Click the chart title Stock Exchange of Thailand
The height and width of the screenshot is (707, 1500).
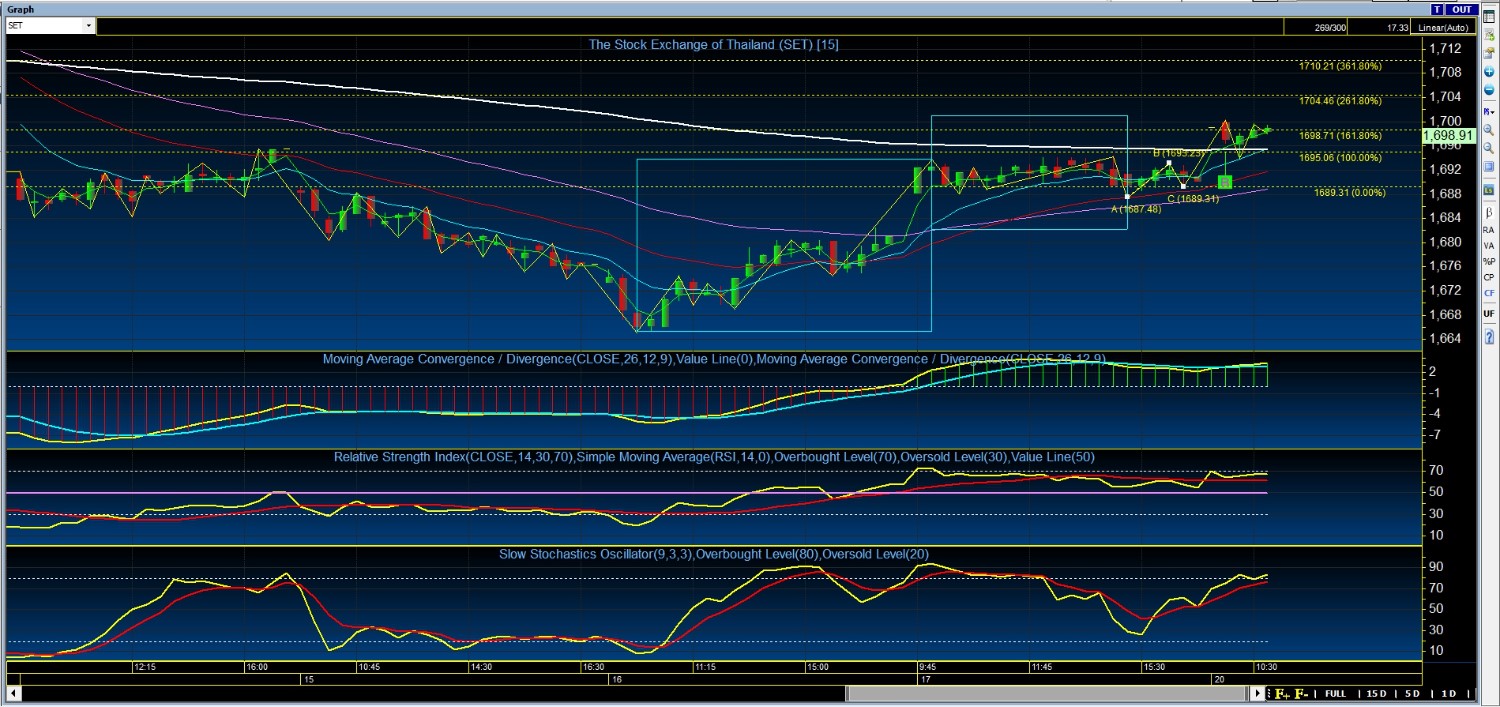(x=713, y=45)
